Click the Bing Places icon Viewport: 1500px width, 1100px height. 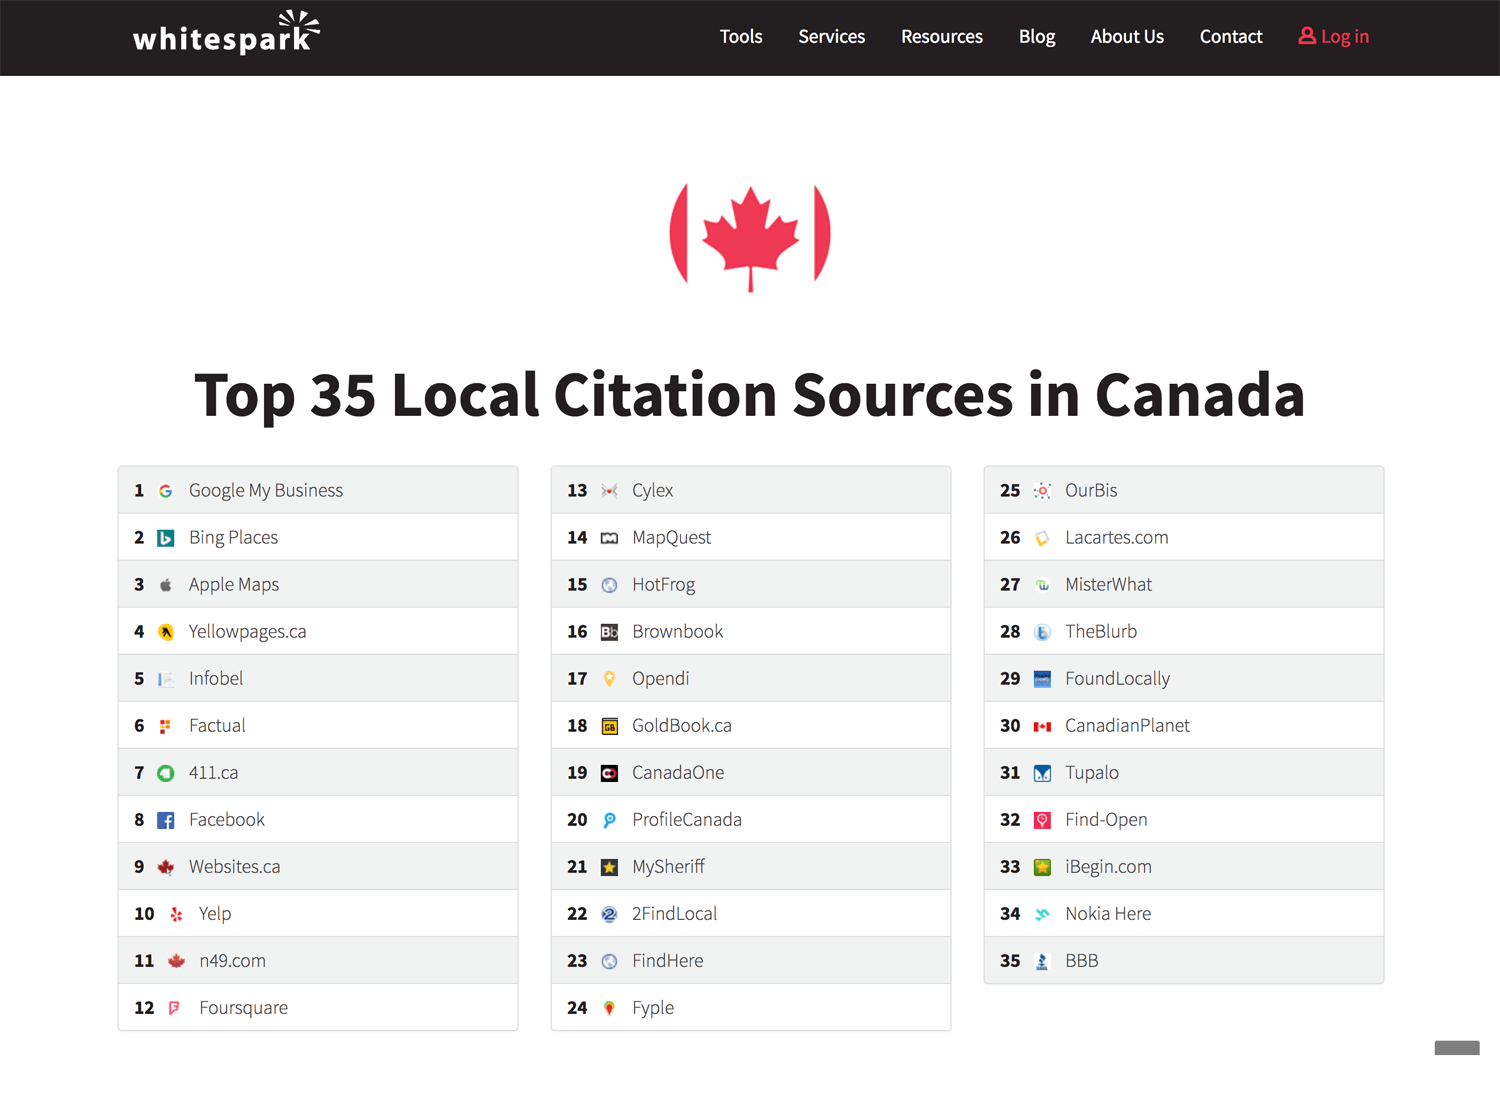[166, 538]
